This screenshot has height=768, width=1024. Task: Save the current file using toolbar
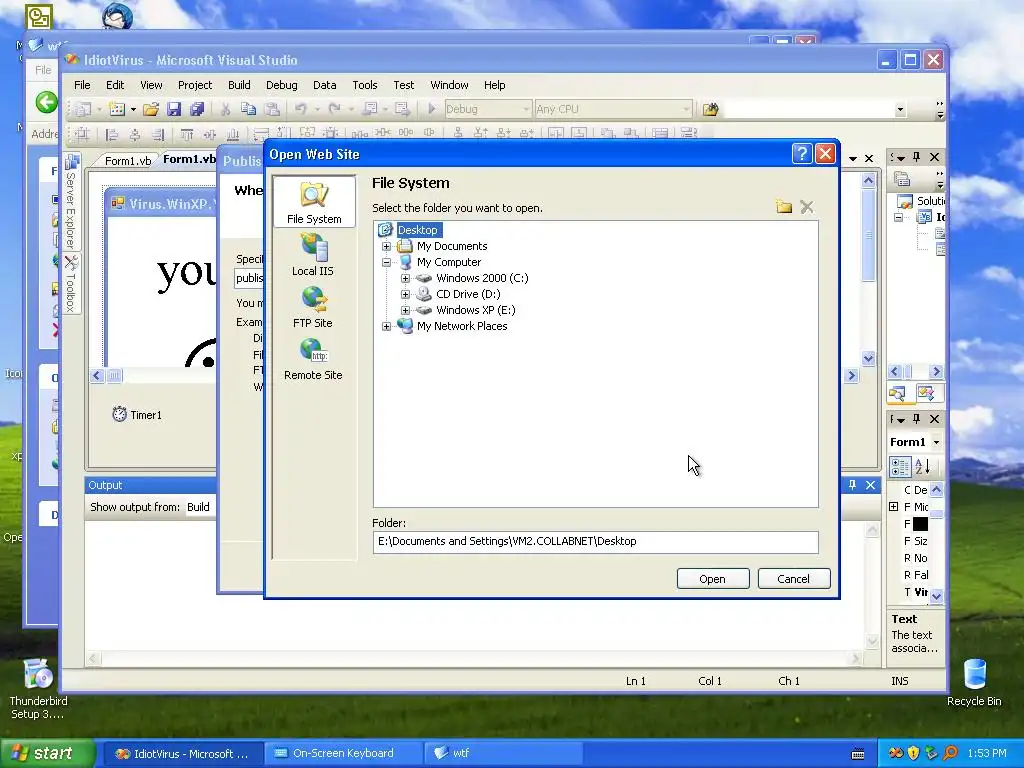click(174, 109)
